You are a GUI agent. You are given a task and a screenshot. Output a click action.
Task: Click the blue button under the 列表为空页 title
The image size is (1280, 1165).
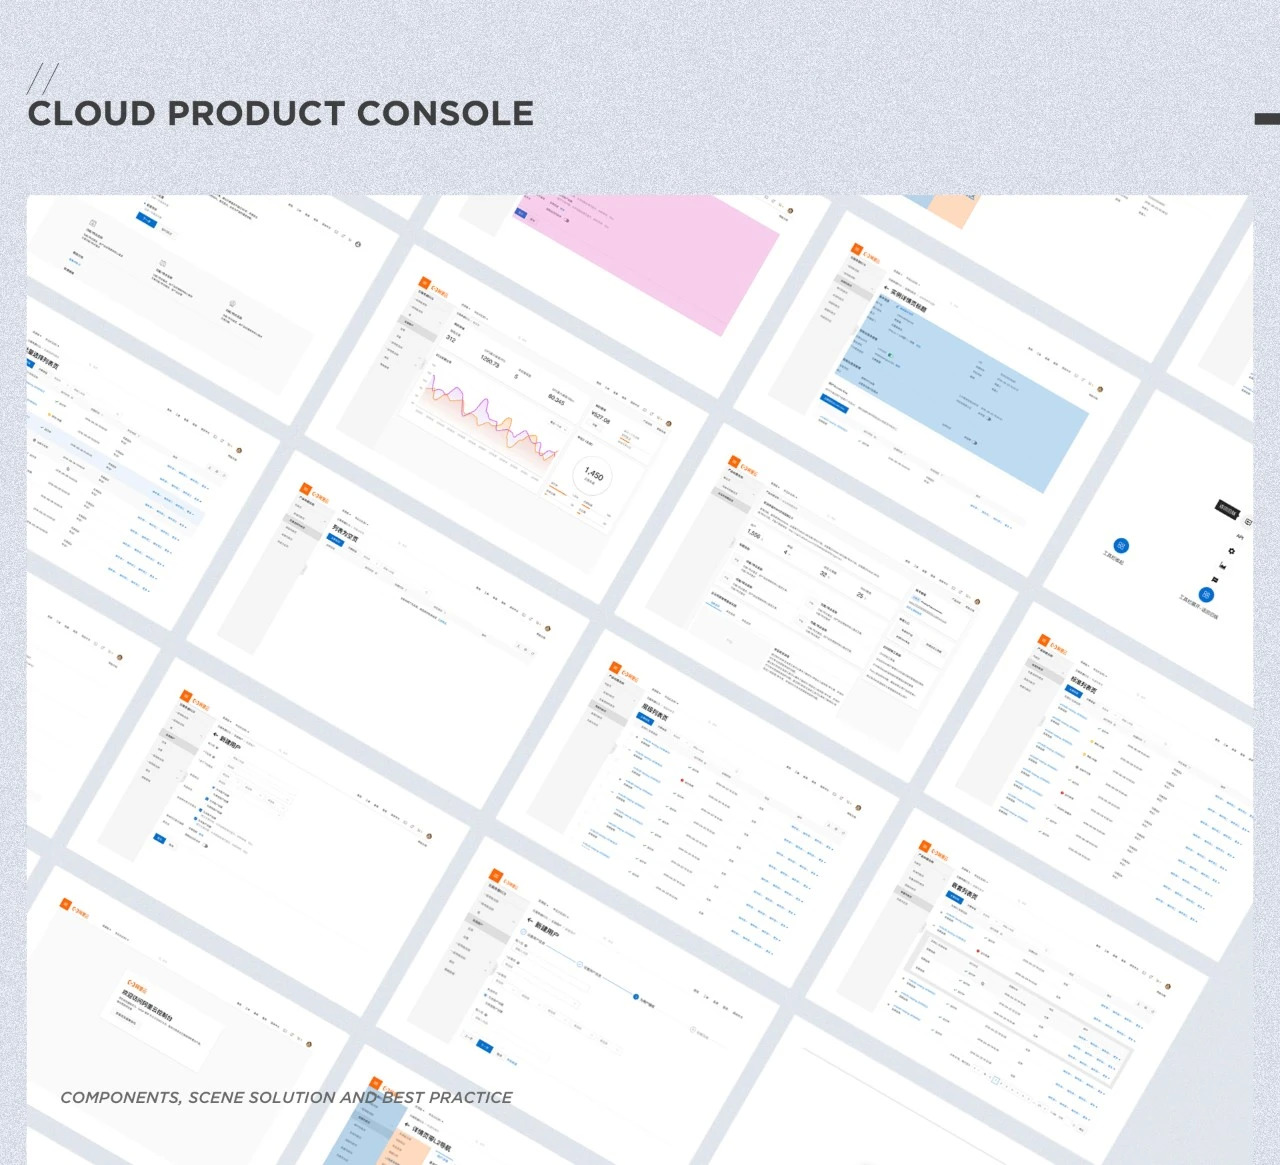[334, 538]
